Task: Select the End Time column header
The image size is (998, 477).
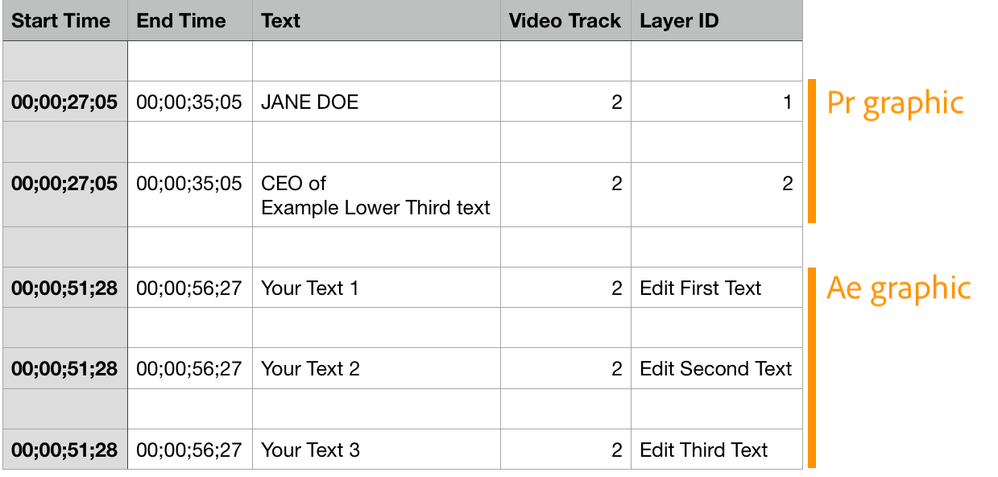Action: (181, 20)
